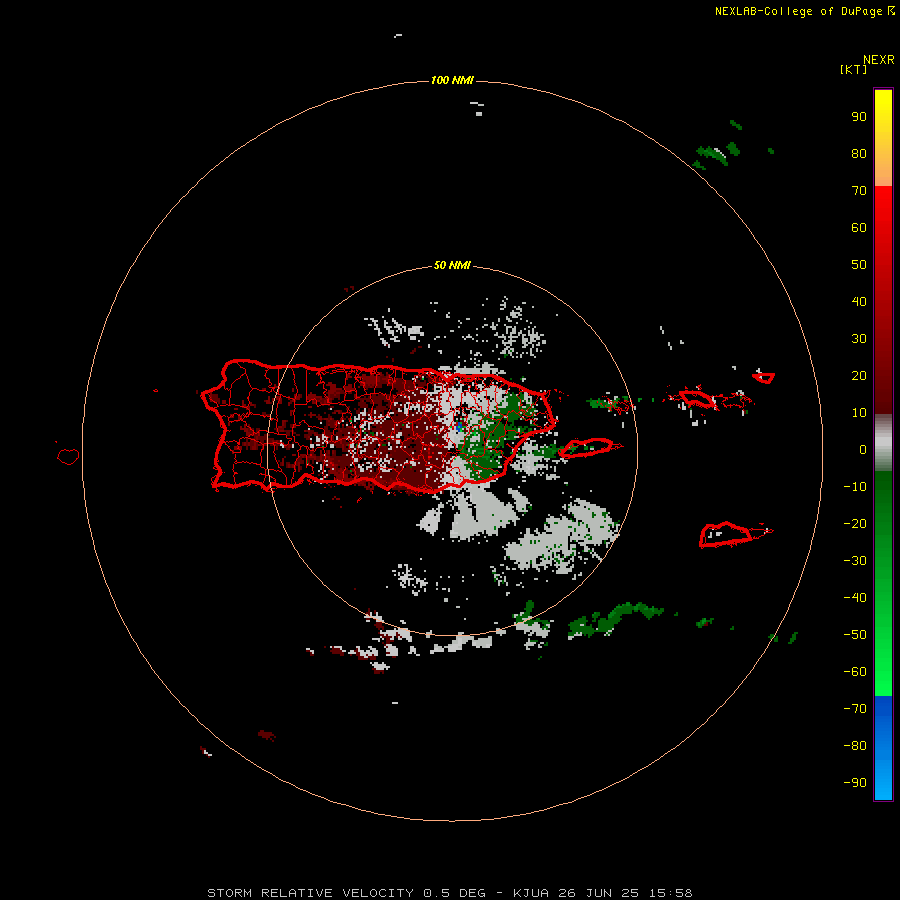Click the '50 NMI' range ring label

click(452, 265)
